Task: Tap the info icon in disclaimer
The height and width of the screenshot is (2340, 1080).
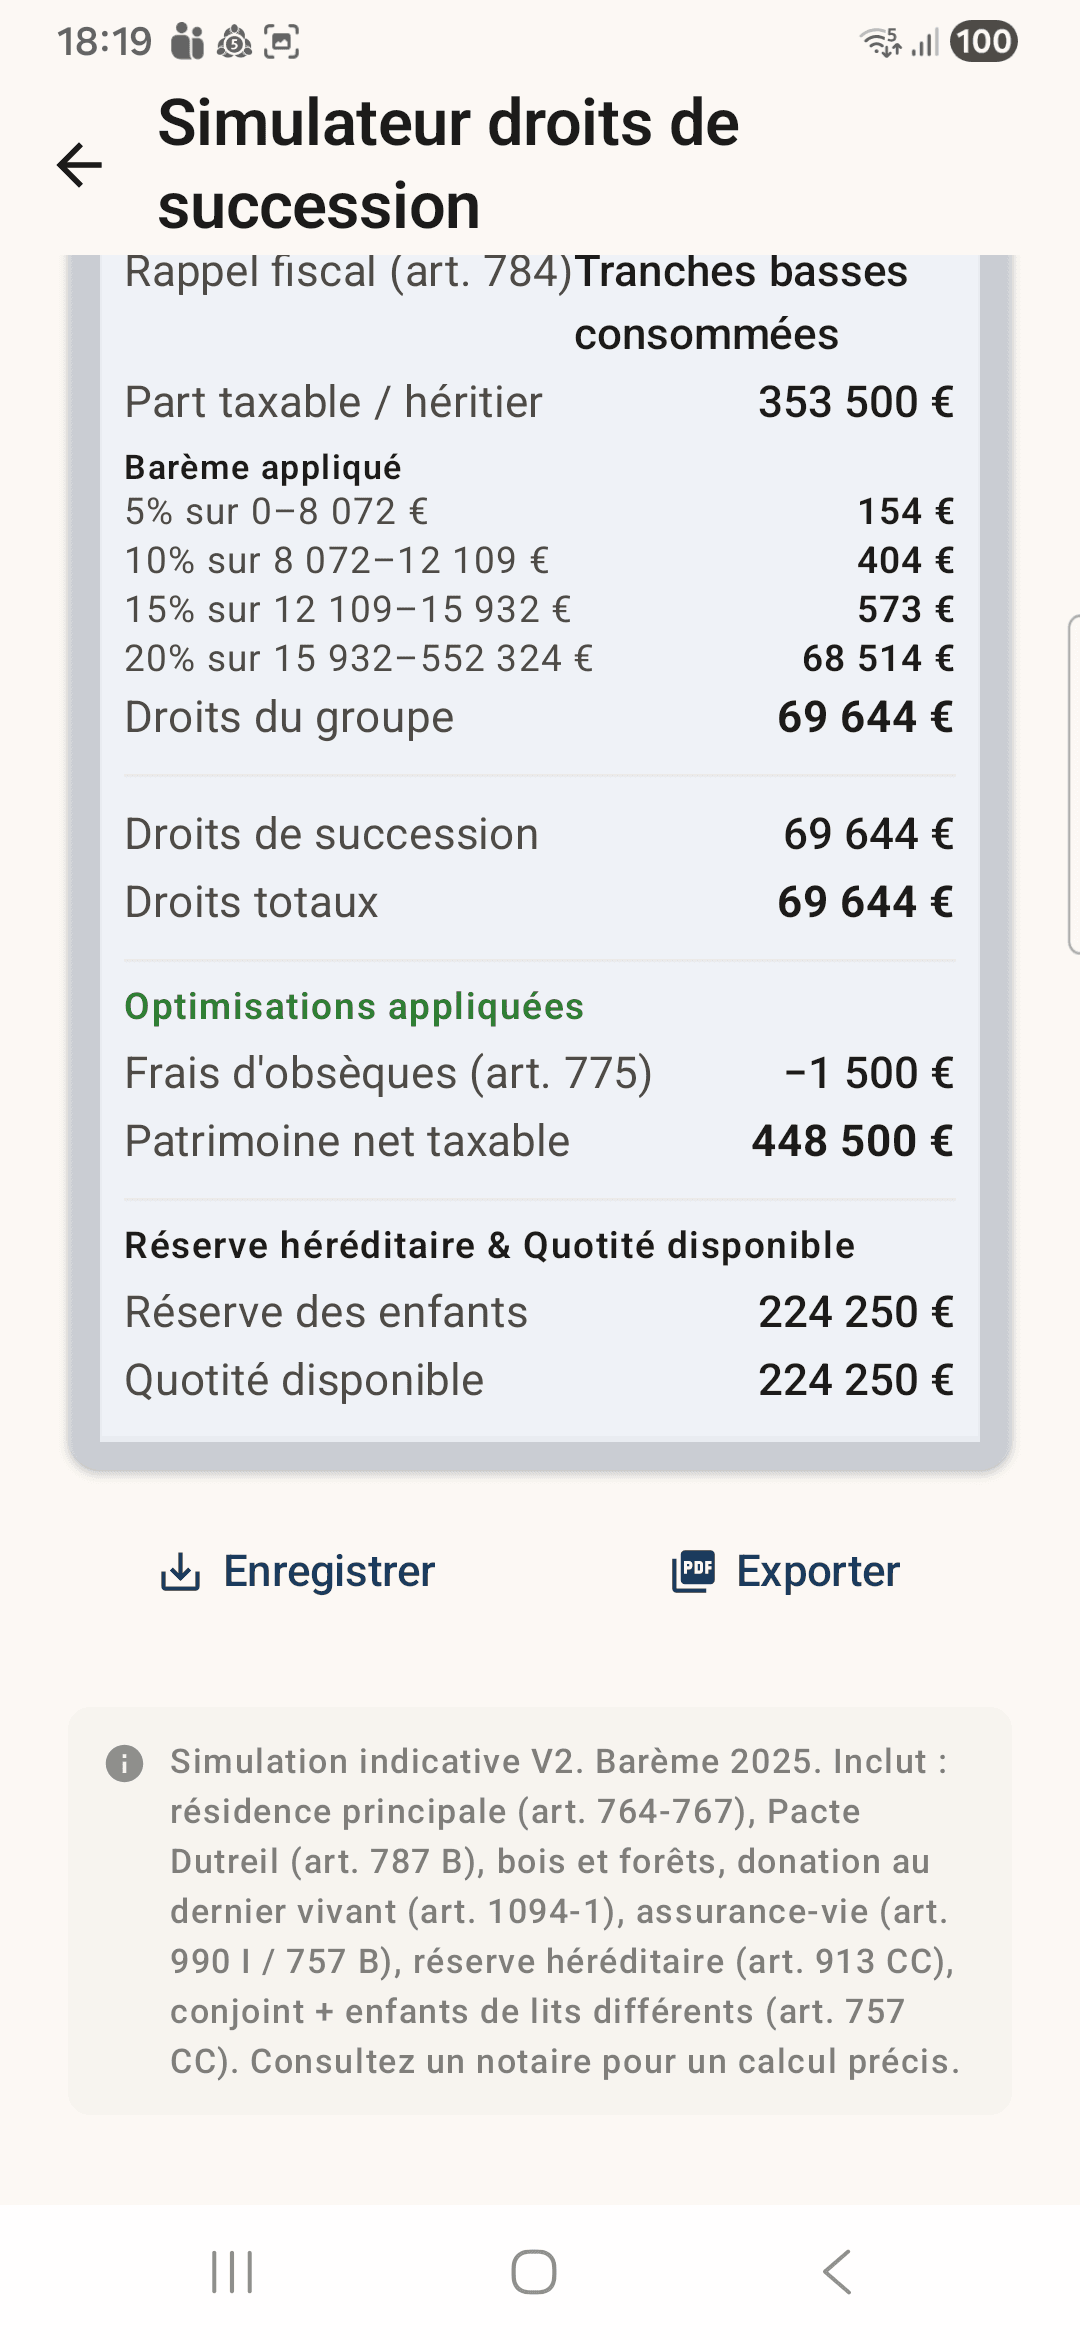Action: point(125,1763)
